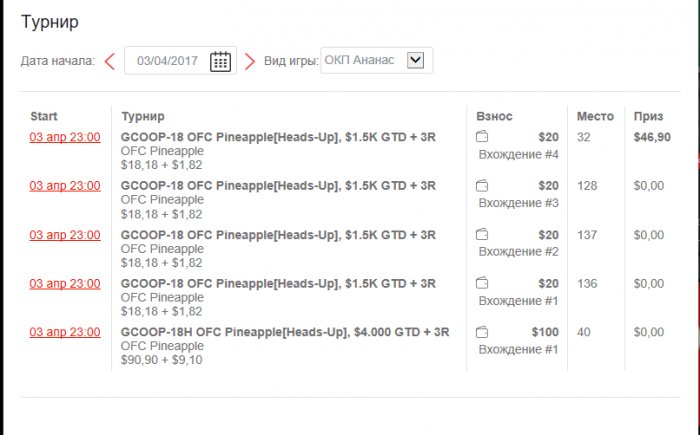700x435 pixels.
Task: Open start time link for GCOOP-18H row
Action: point(65,332)
